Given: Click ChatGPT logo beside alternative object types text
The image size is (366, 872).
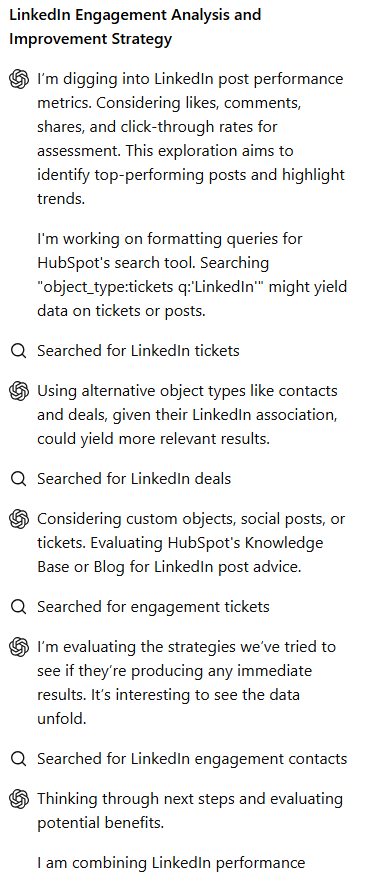Looking at the screenshot, I should tap(19, 391).
